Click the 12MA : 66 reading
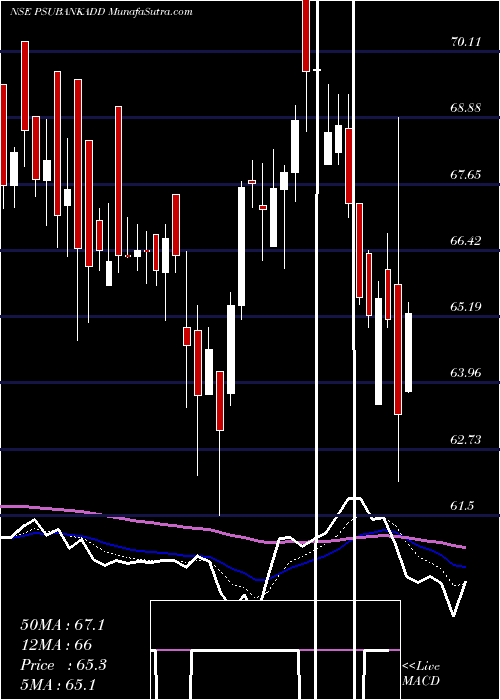The height and width of the screenshot is (700, 500). click(x=56, y=645)
